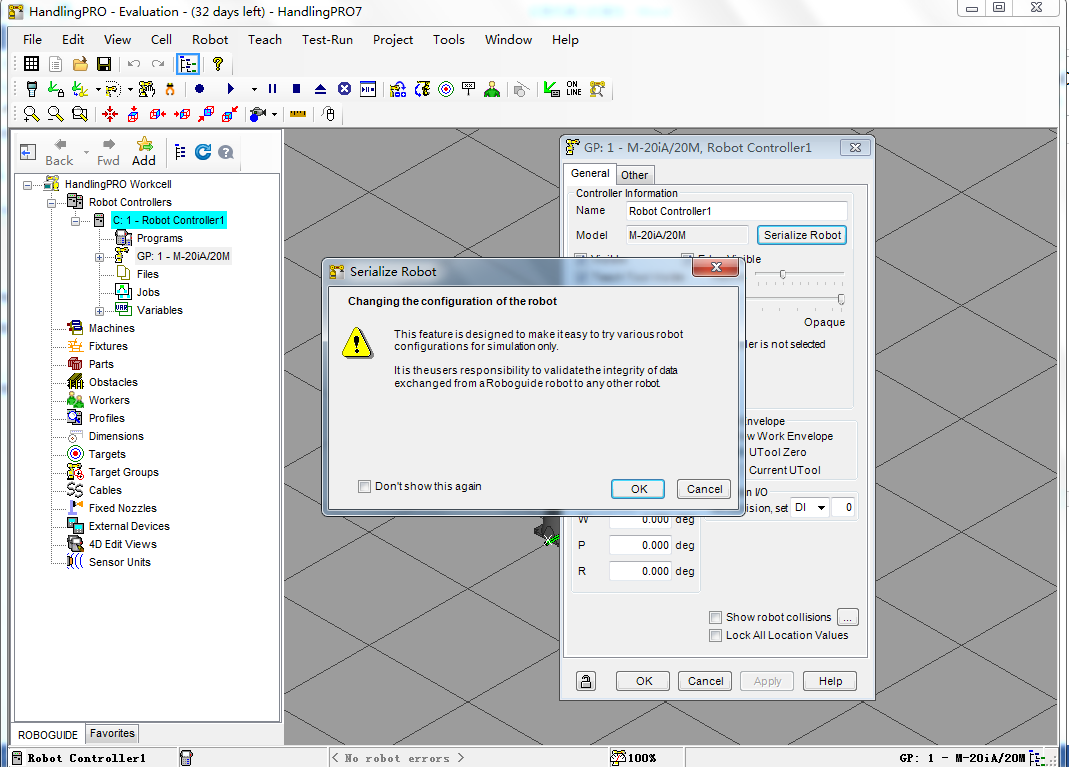Open the Teach menu

(265, 40)
